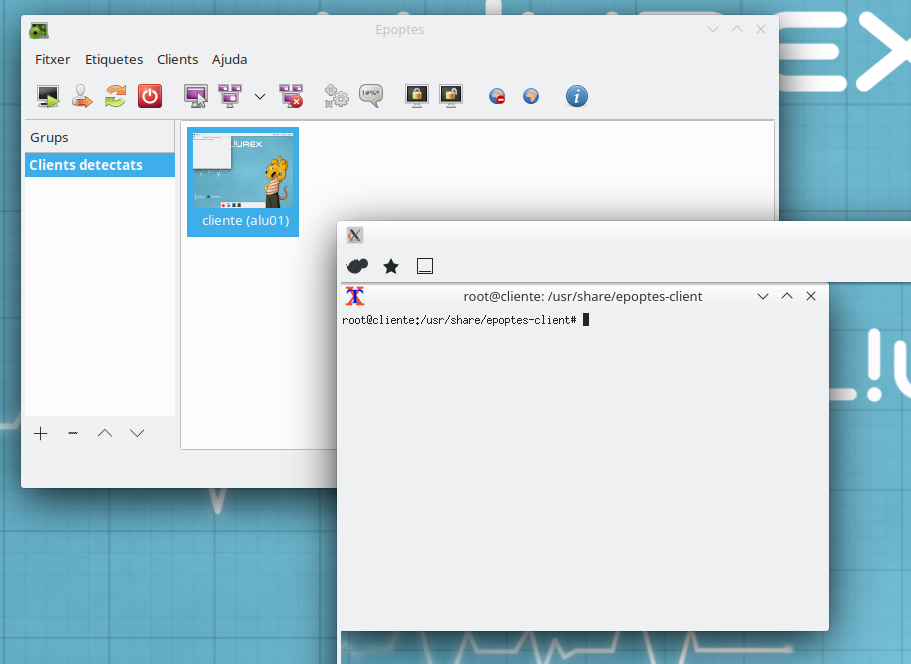Click the broadcast screen icon
Image resolution: width=911 pixels, height=664 pixels.
(x=230, y=96)
